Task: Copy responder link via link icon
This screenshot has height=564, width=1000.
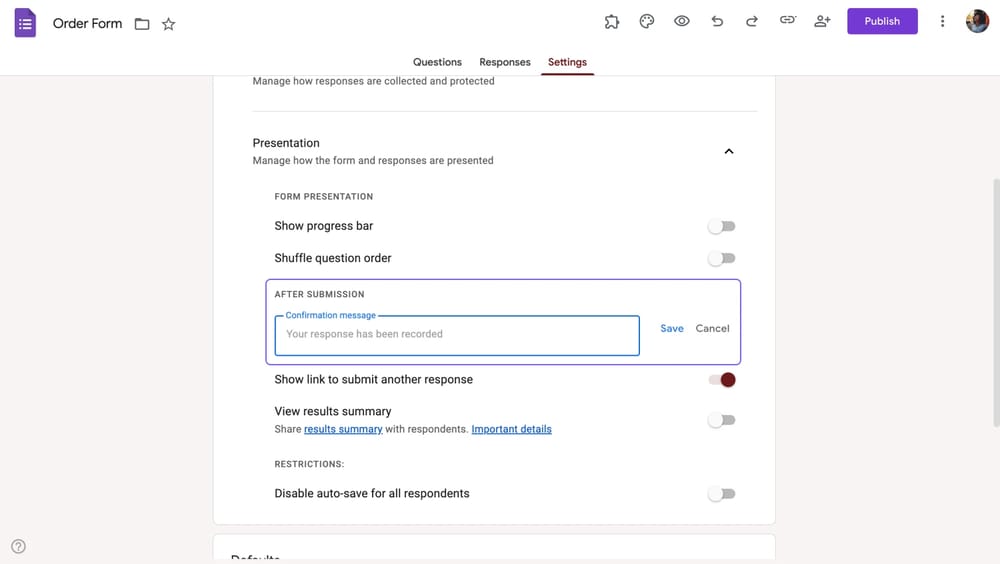Action: [788, 21]
